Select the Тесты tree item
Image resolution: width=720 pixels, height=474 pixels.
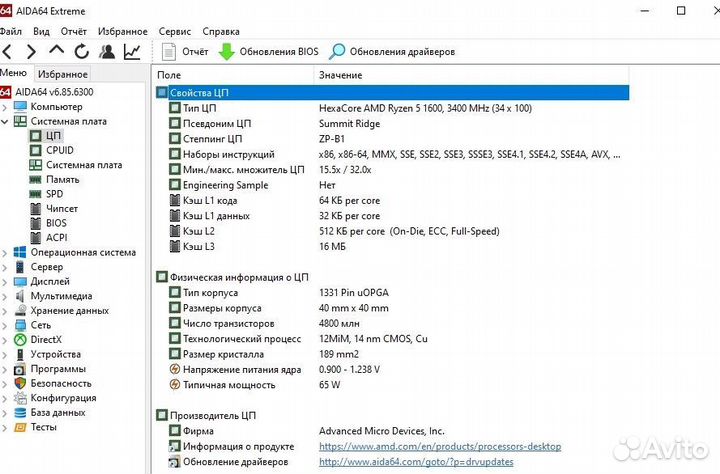36,427
